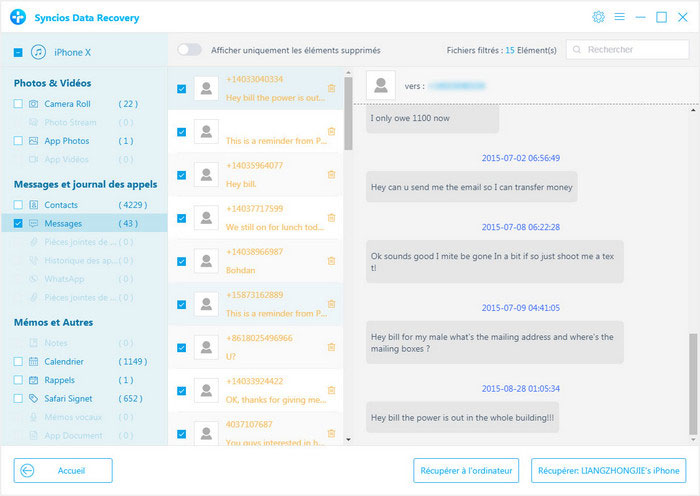Click the Accueil button
Screen dimensions: 700x496
pos(63,470)
